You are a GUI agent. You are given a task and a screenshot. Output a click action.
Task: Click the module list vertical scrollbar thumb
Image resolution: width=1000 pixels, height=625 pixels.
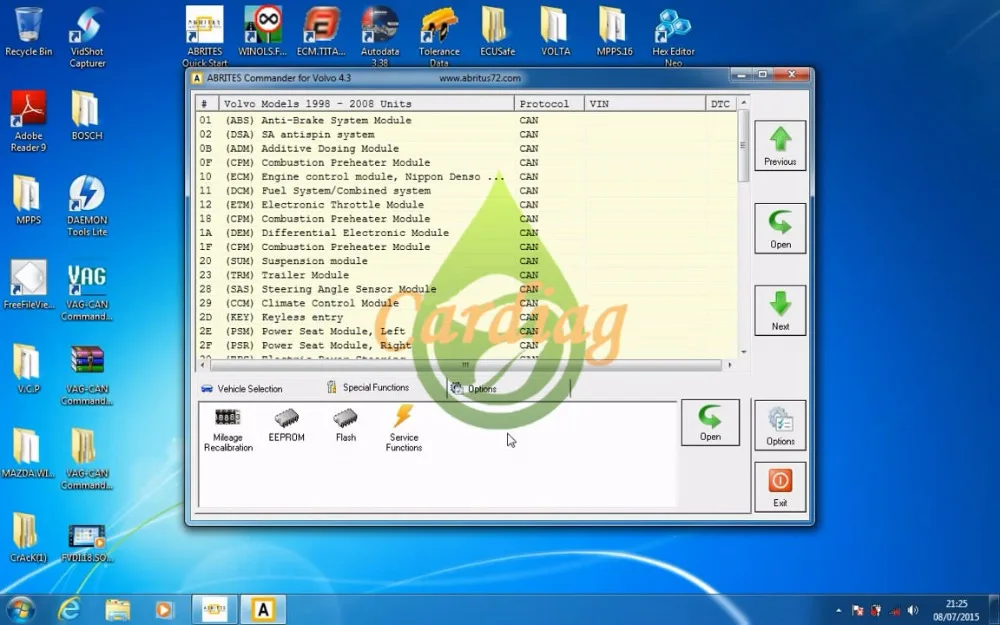click(x=743, y=145)
